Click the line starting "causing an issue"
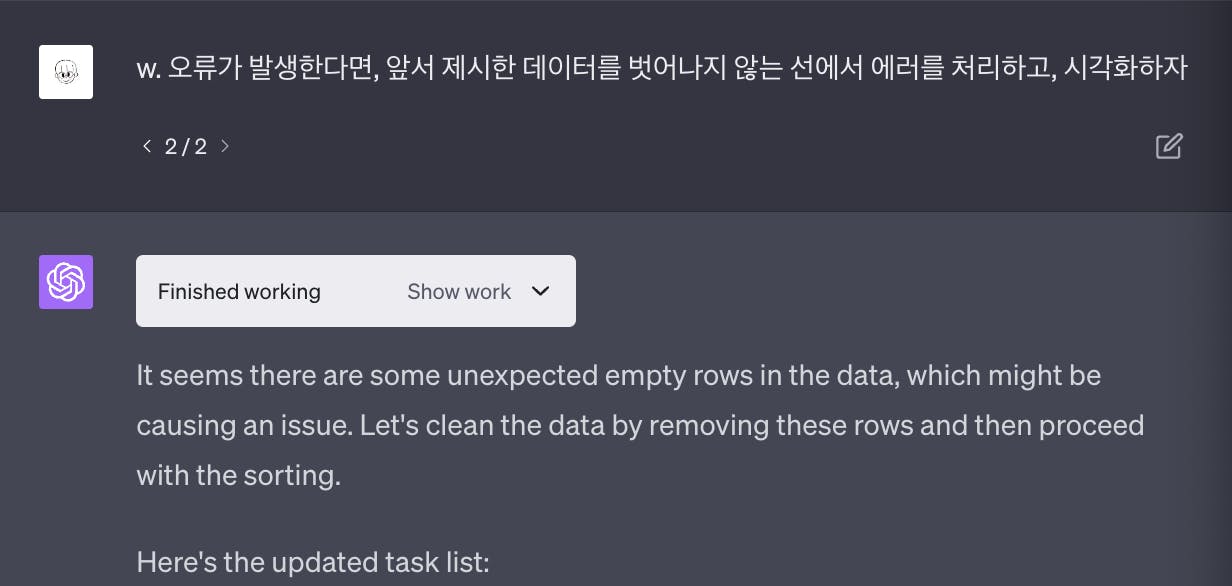This screenshot has height=586, width=1232. [640, 426]
